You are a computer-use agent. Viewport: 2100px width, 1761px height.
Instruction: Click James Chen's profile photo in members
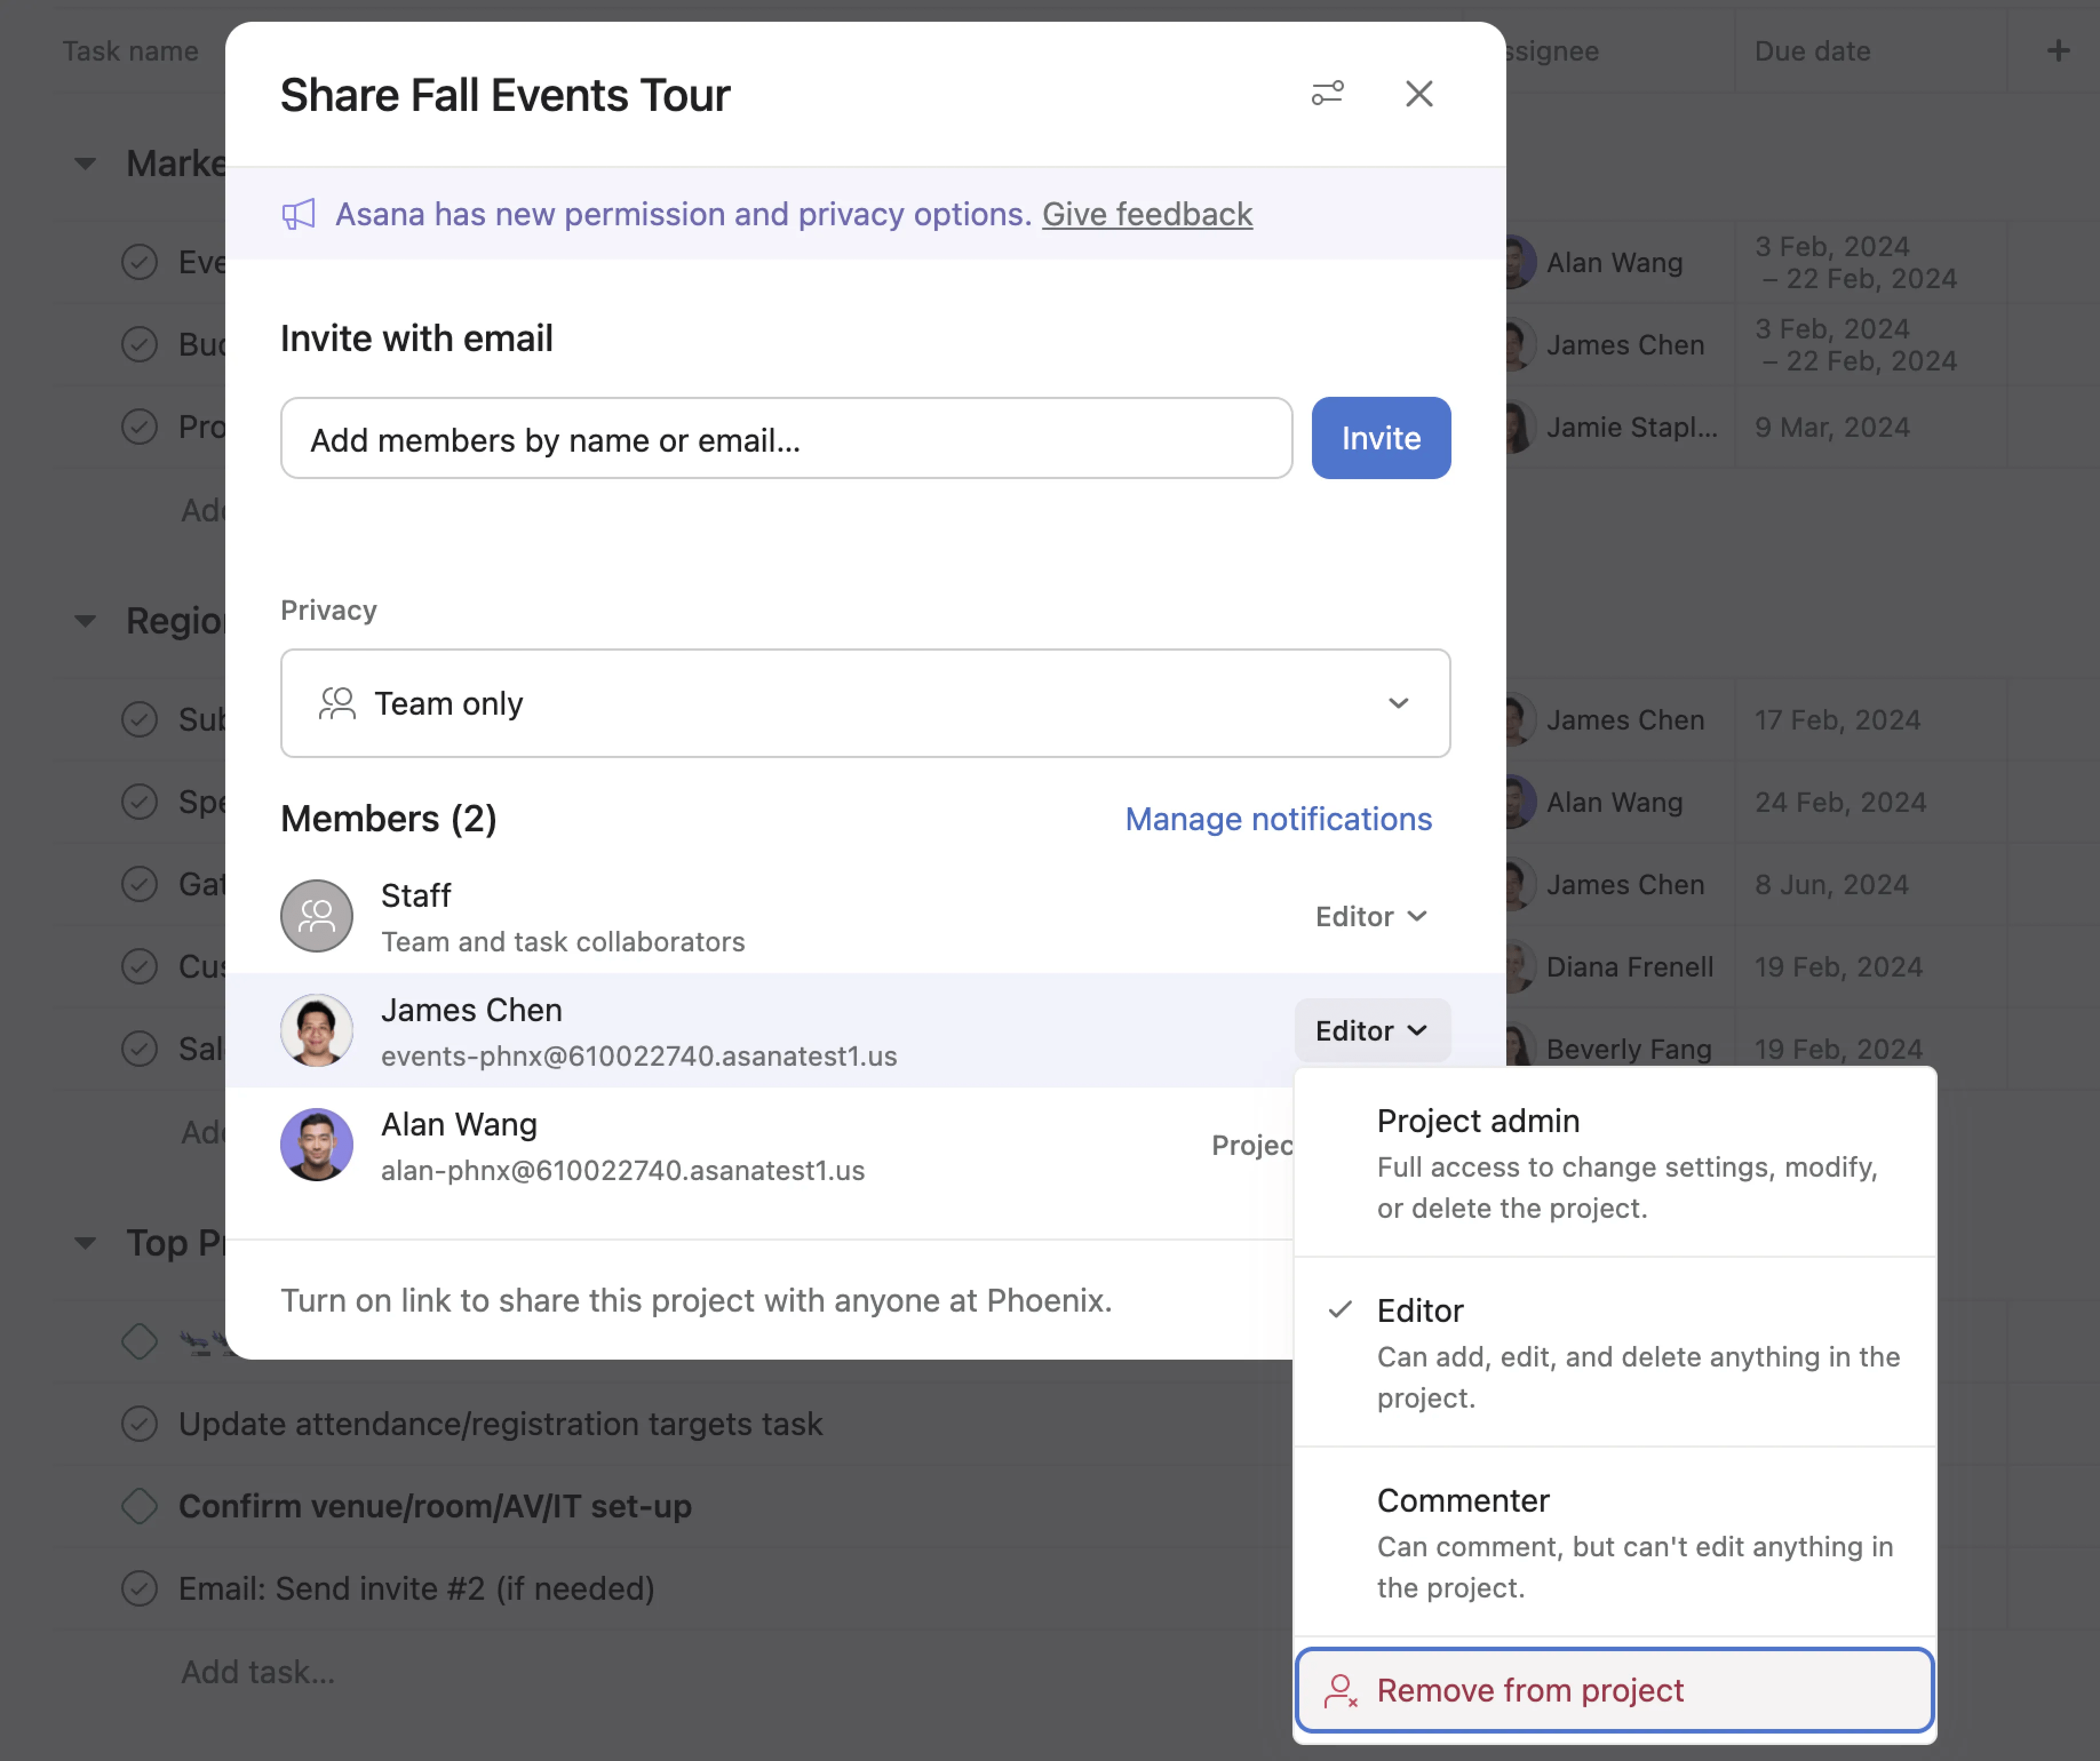click(316, 1030)
